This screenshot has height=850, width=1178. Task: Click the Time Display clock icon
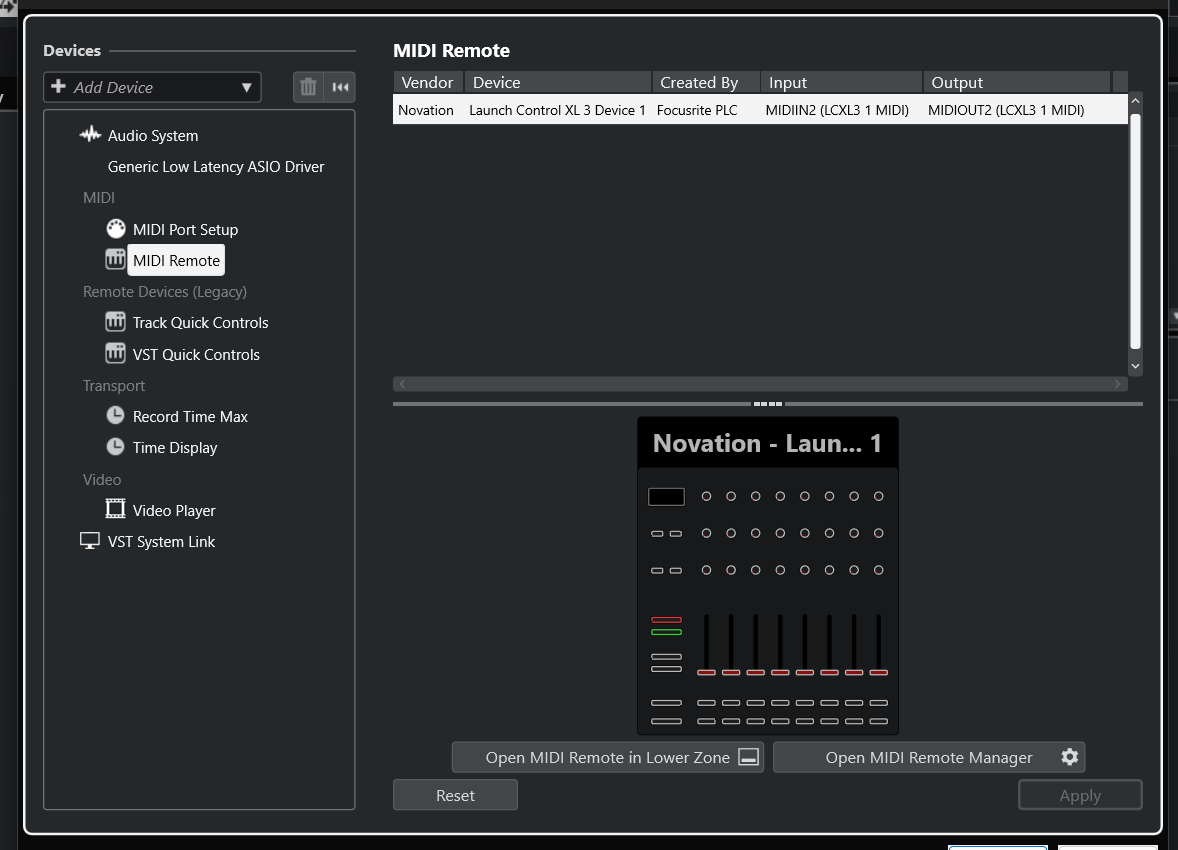[115, 446]
